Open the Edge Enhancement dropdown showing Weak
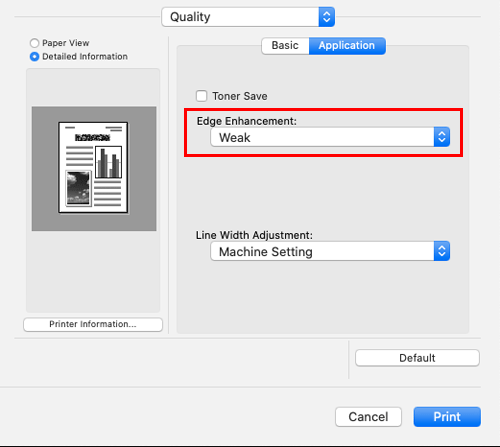The height and width of the screenshot is (447, 500). coord(330,137)
